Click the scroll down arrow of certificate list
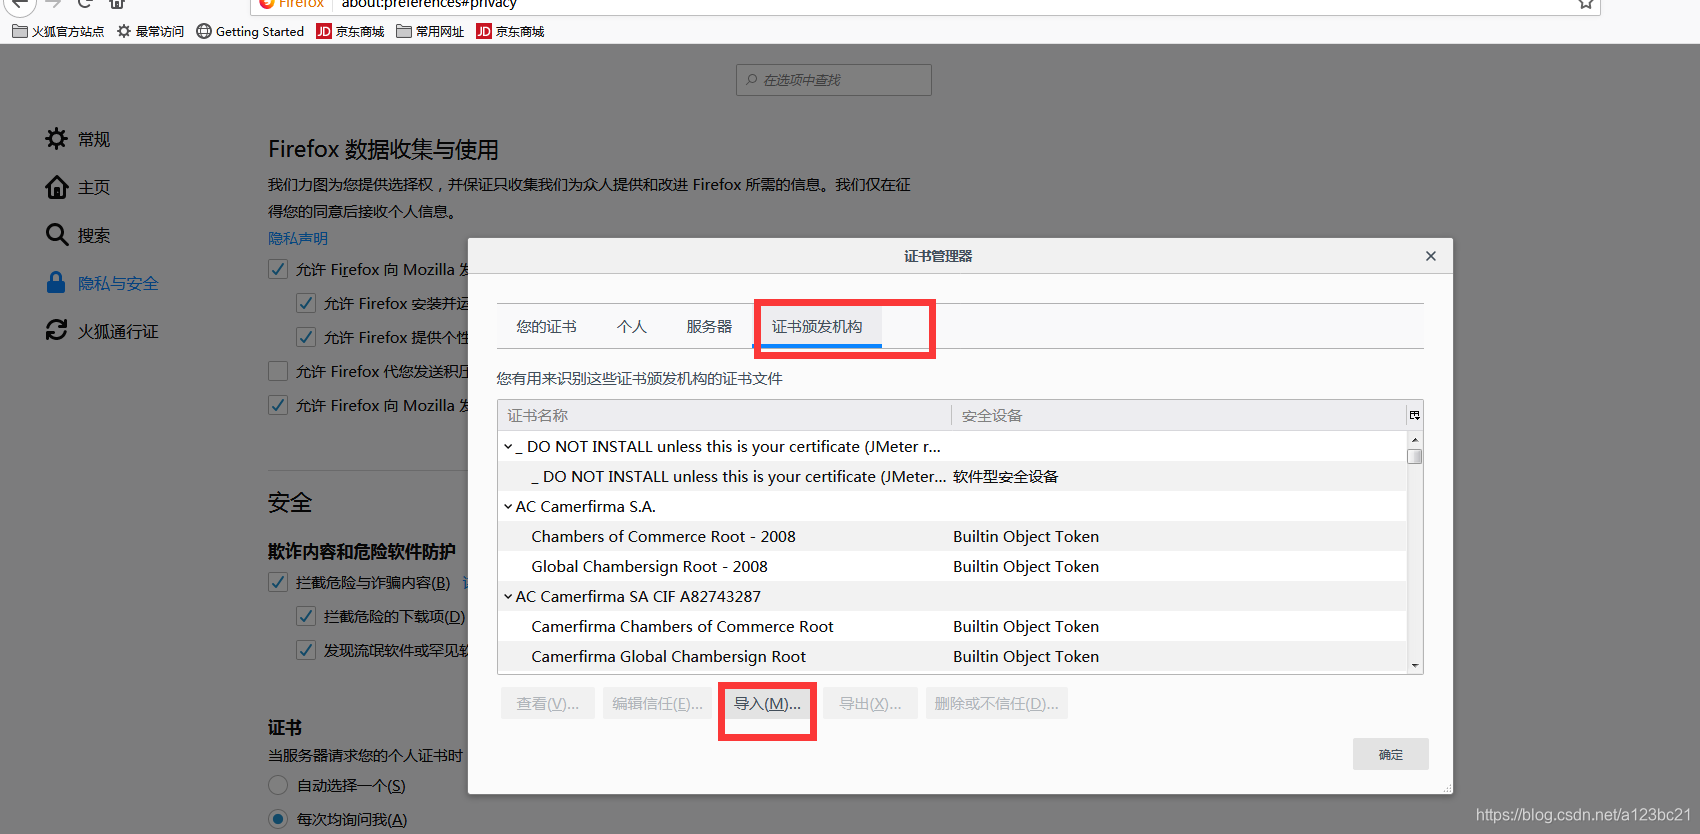1700x834 pixels. 1415,665
